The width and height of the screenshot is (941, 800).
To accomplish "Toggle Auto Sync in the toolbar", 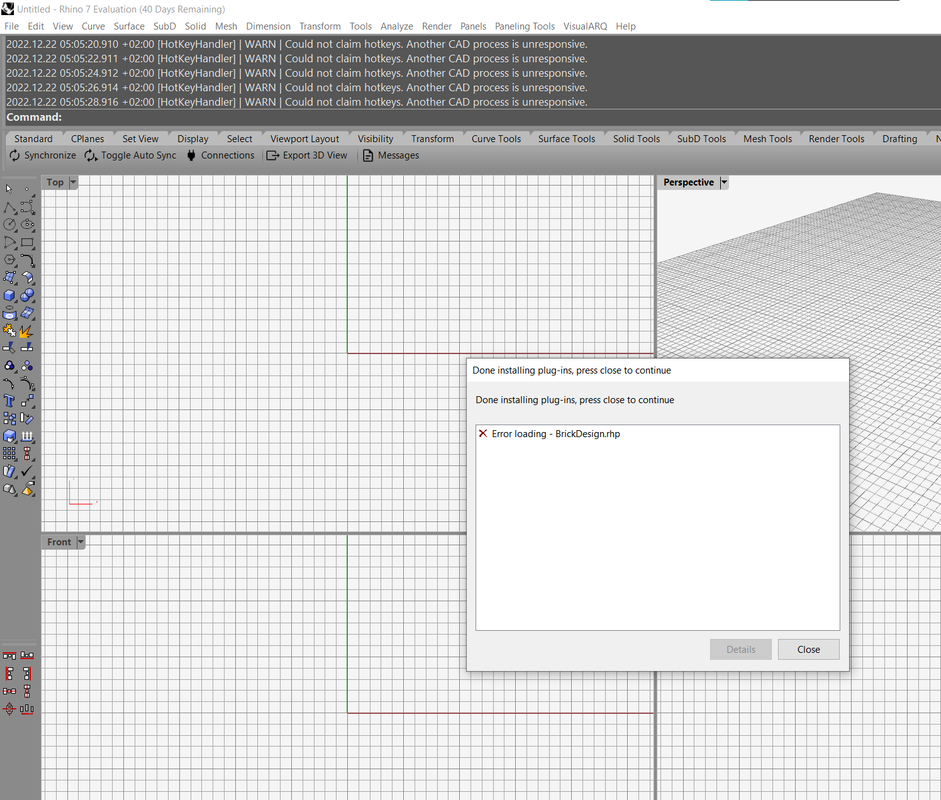I will 130,155.
